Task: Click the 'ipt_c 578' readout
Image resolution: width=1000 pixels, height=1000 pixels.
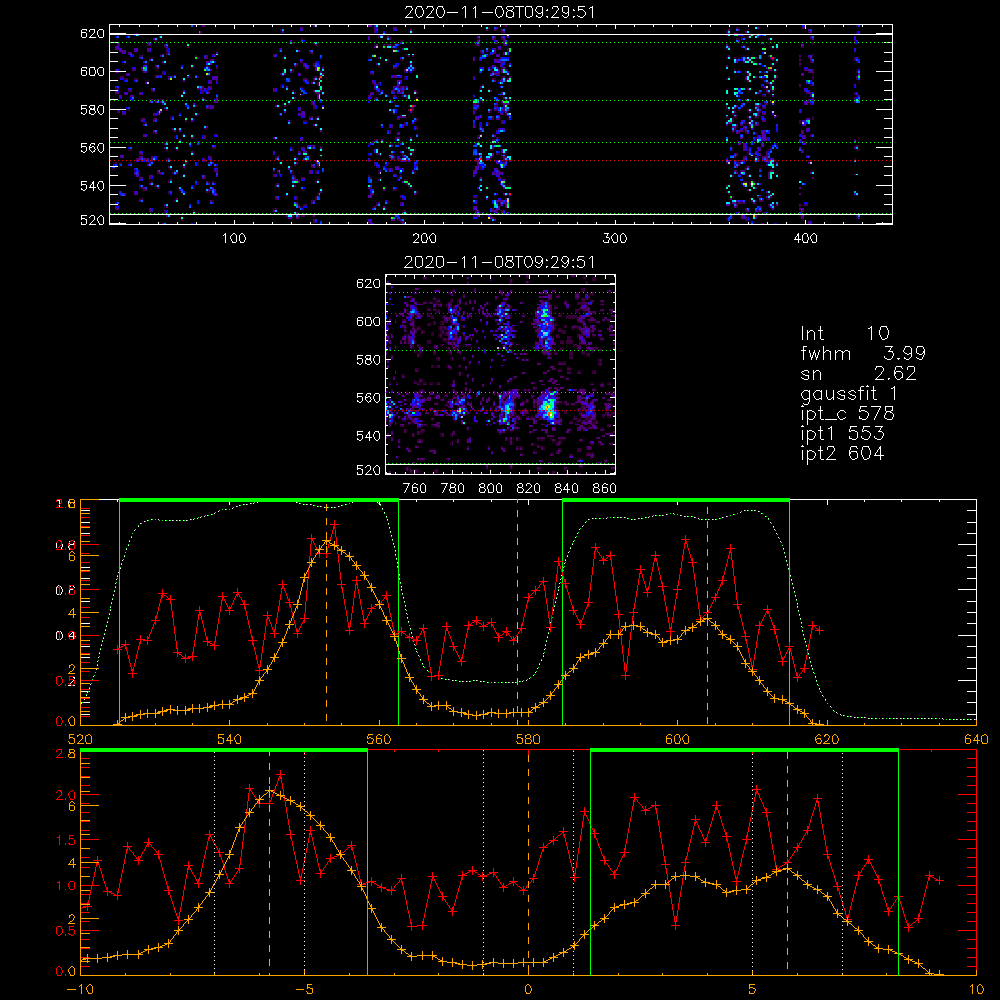Action: (848, 414)
